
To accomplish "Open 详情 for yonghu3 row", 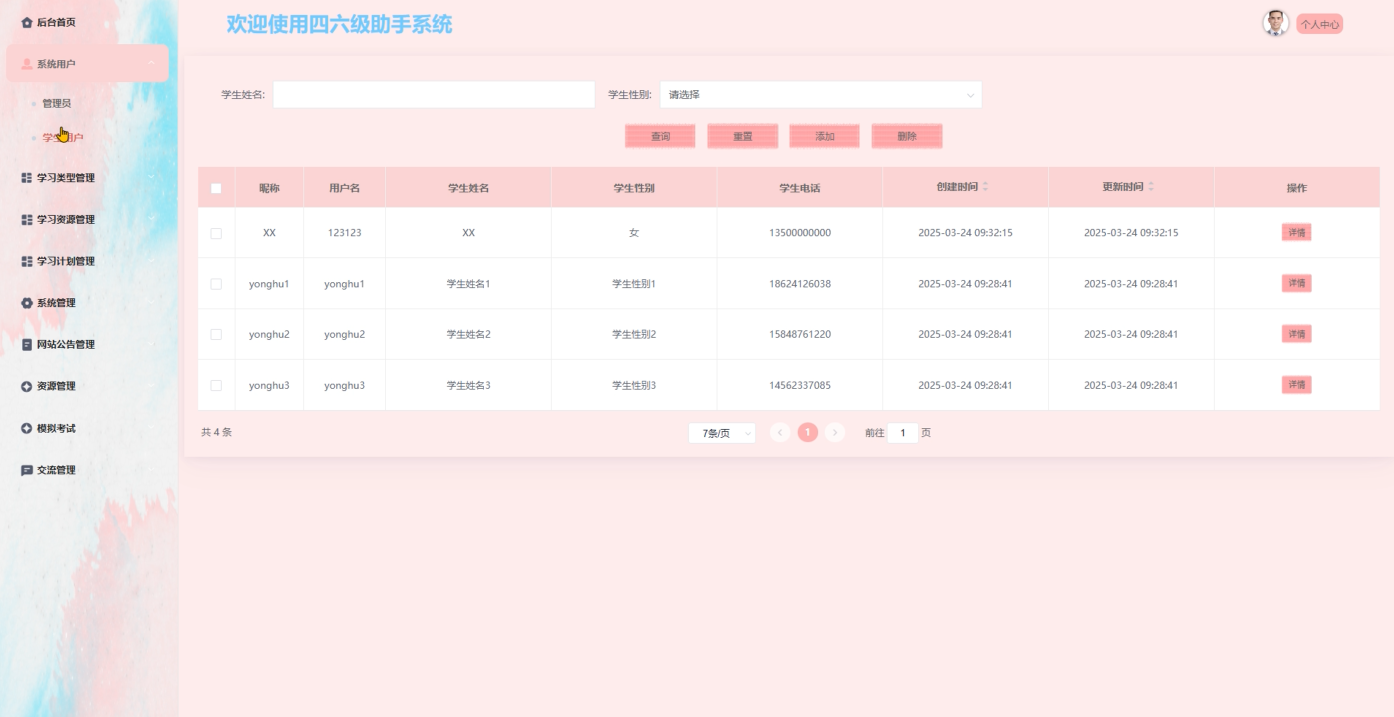I will 1297,385.
